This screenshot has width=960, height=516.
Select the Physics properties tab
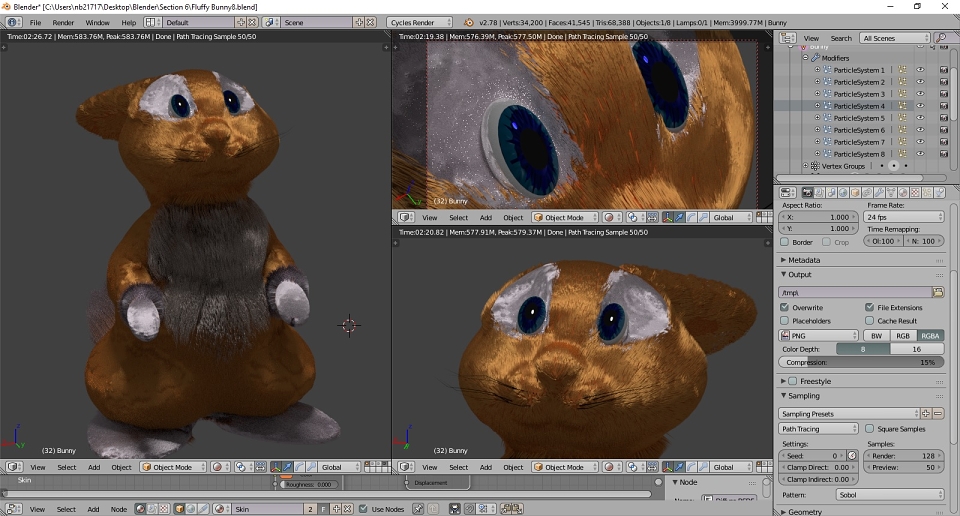click(939, 193)
